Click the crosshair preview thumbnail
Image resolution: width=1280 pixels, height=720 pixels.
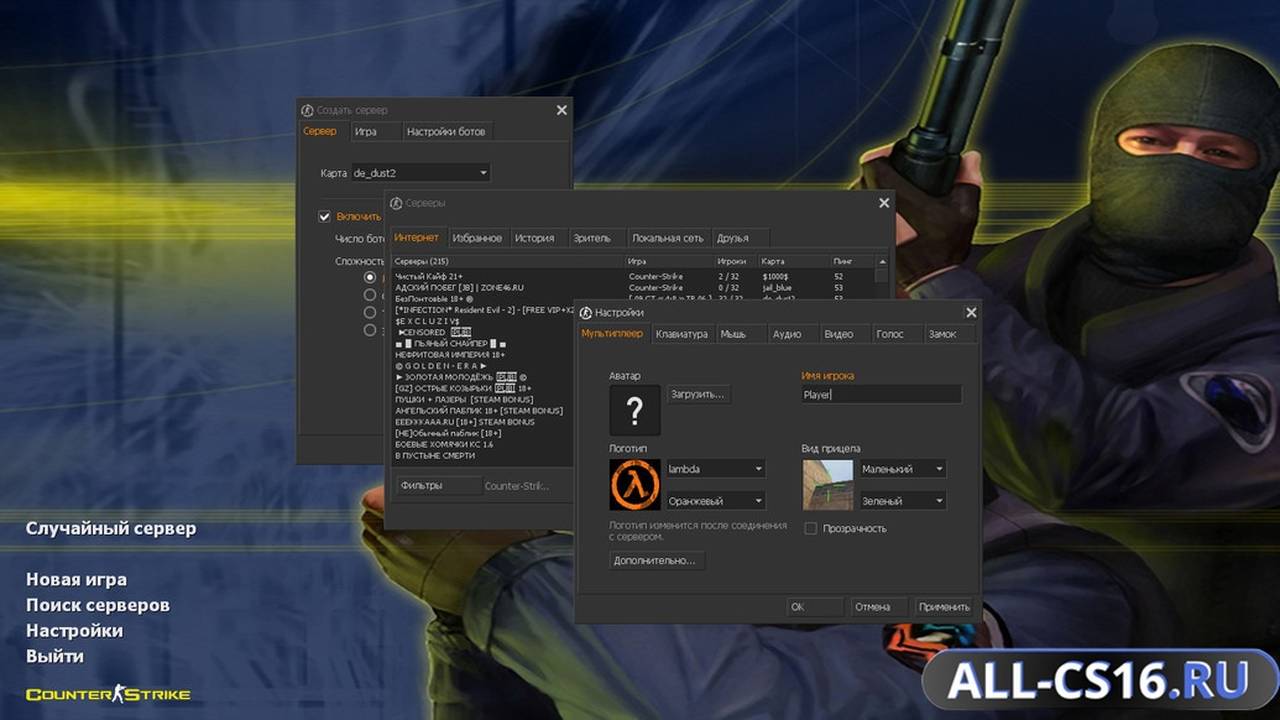tap(828, 484)
